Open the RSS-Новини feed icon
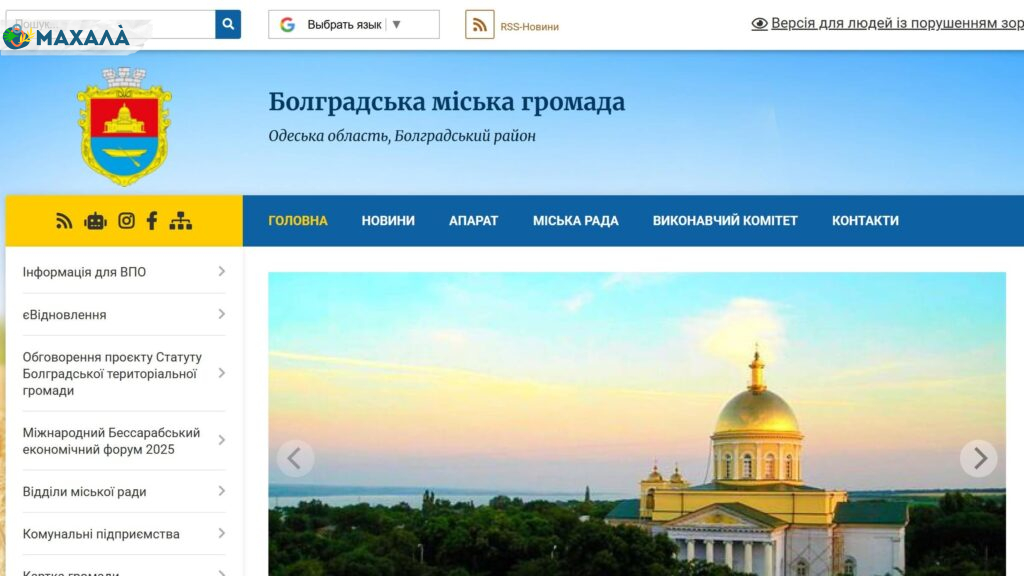 click(479, 25)
